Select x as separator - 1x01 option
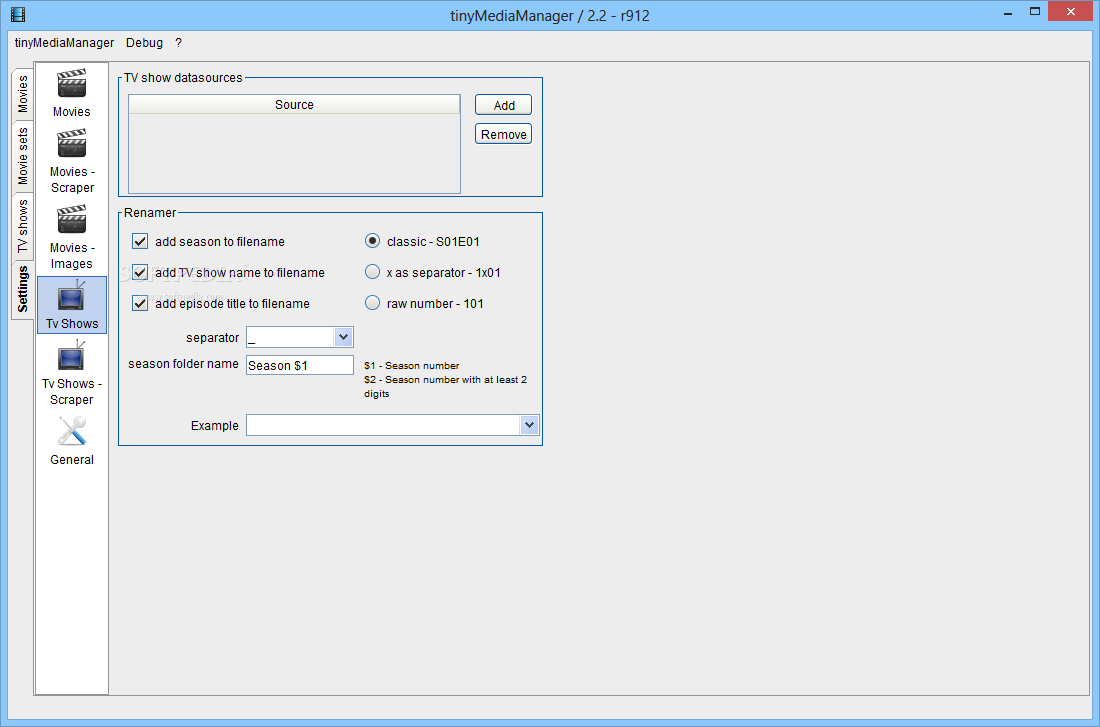The width and height of the screenshot is (1100, 727). [x=373, y=272]
